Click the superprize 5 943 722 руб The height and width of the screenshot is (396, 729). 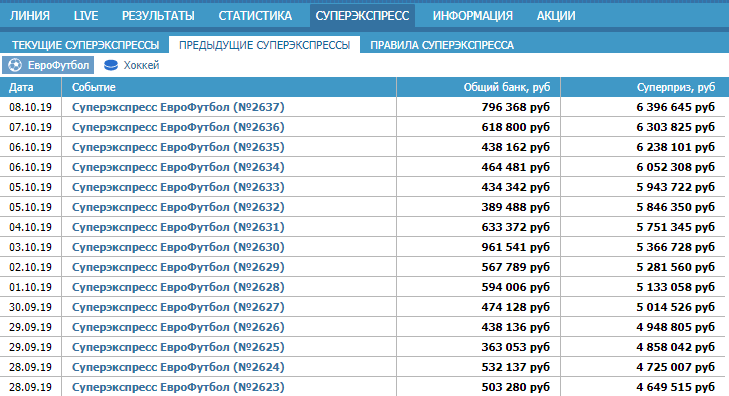click(x=676, y=187)
